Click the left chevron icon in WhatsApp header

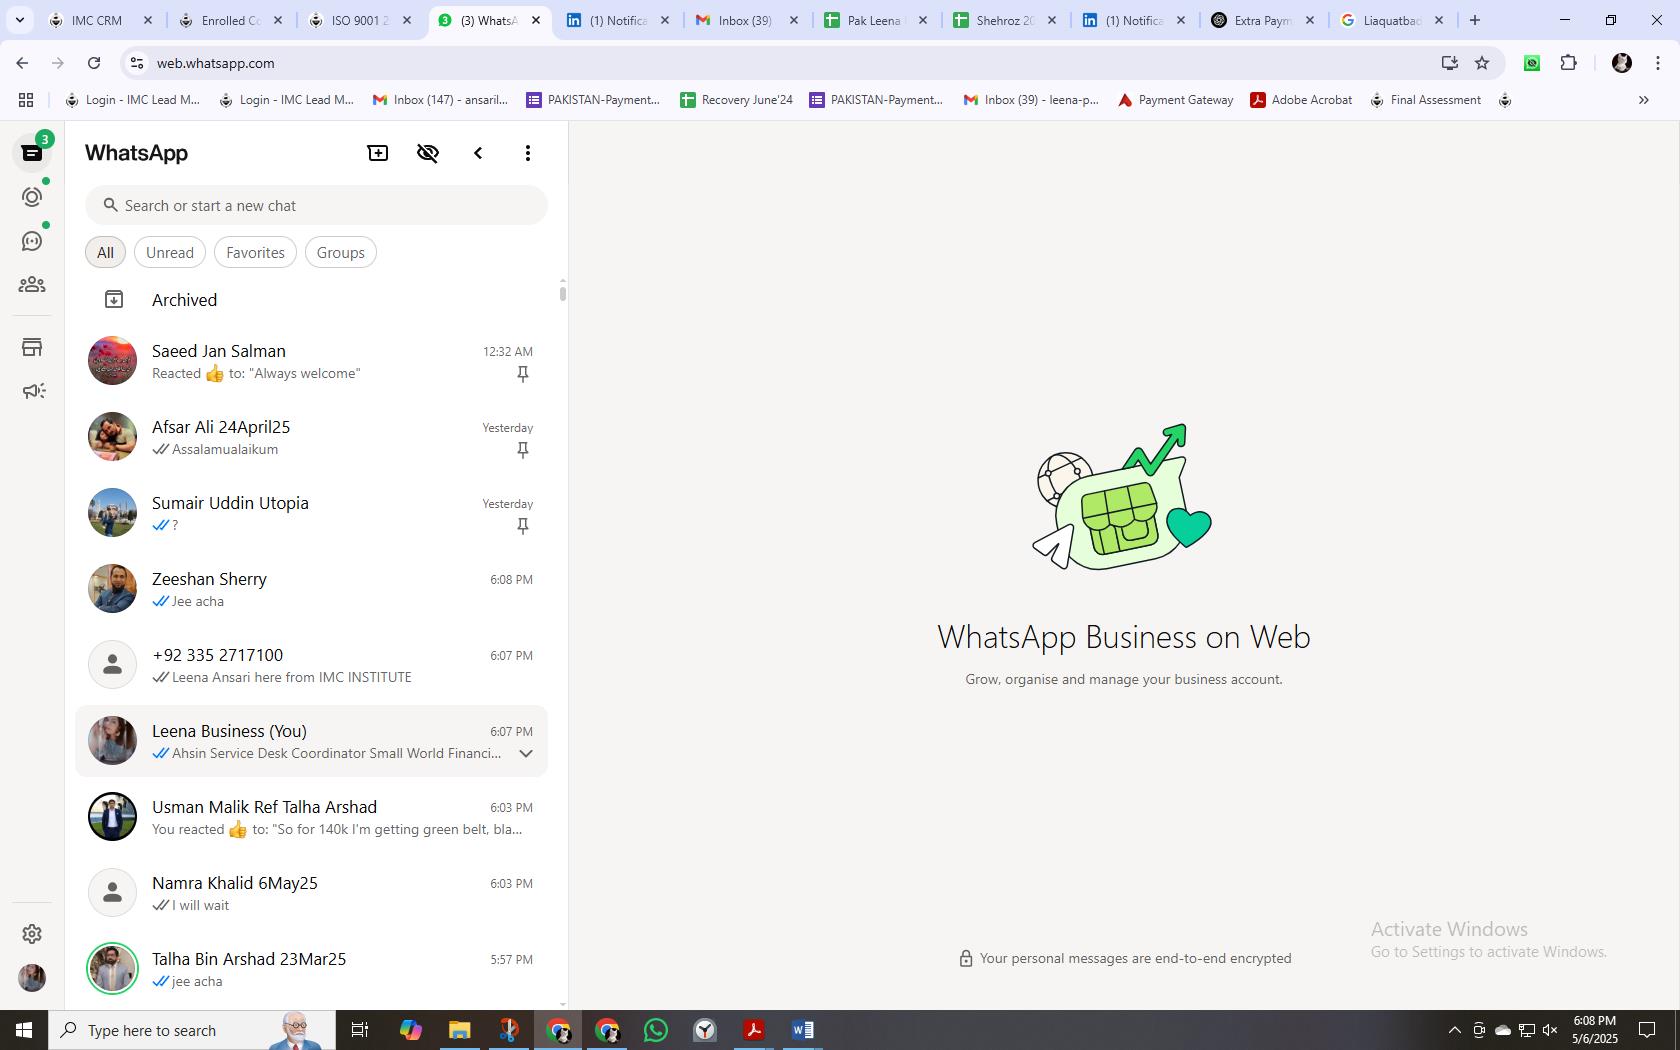[x=478, y=153]
